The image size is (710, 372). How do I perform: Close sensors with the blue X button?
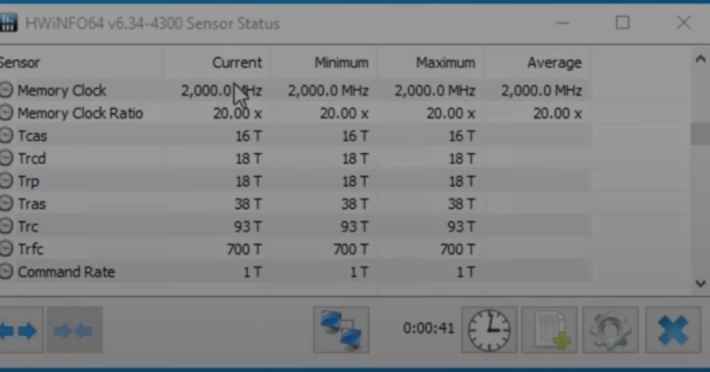pyautogui.click(x=673, y=330)
